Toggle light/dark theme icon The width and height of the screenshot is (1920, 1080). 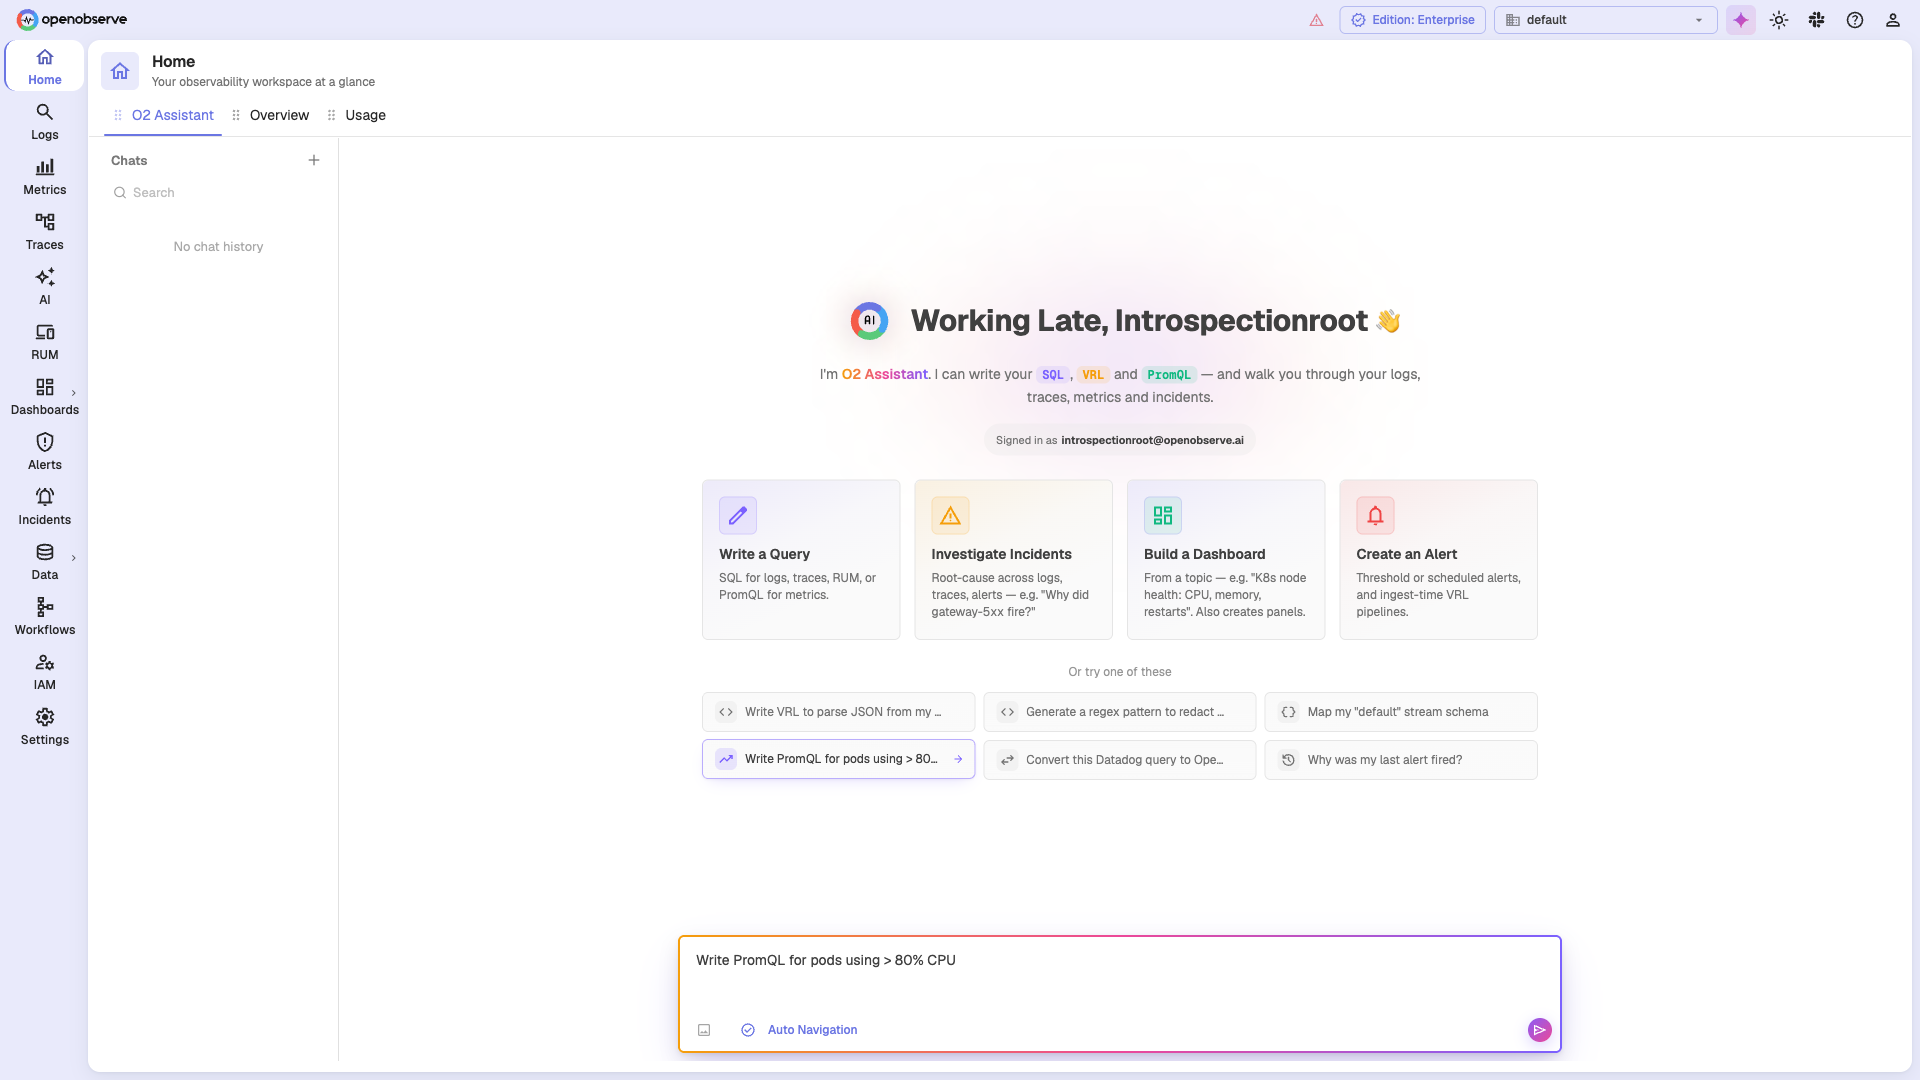click(1778, 20)
